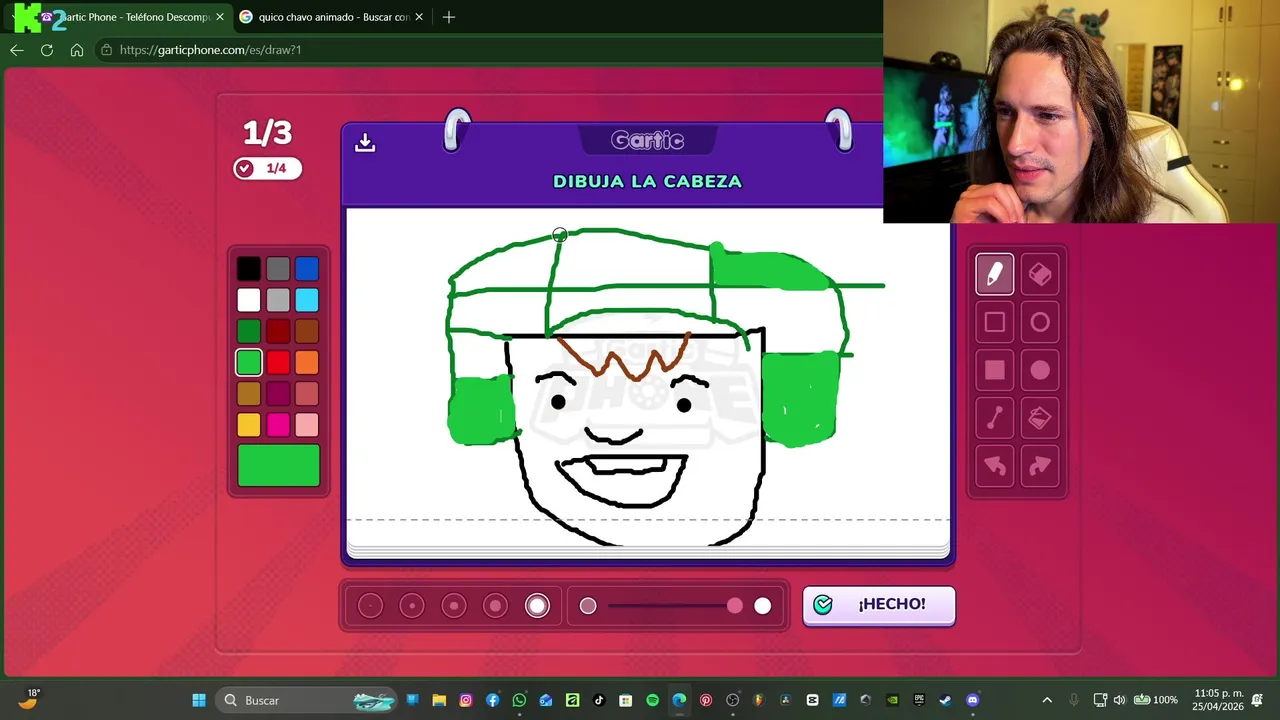Pick the hot pink color swatch

click(x=278, y=425)
